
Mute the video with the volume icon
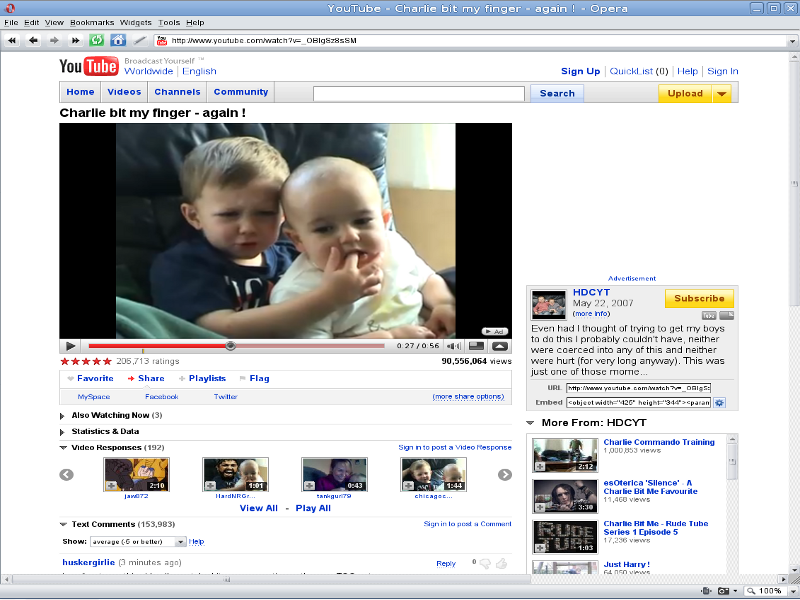pos(453,346)
